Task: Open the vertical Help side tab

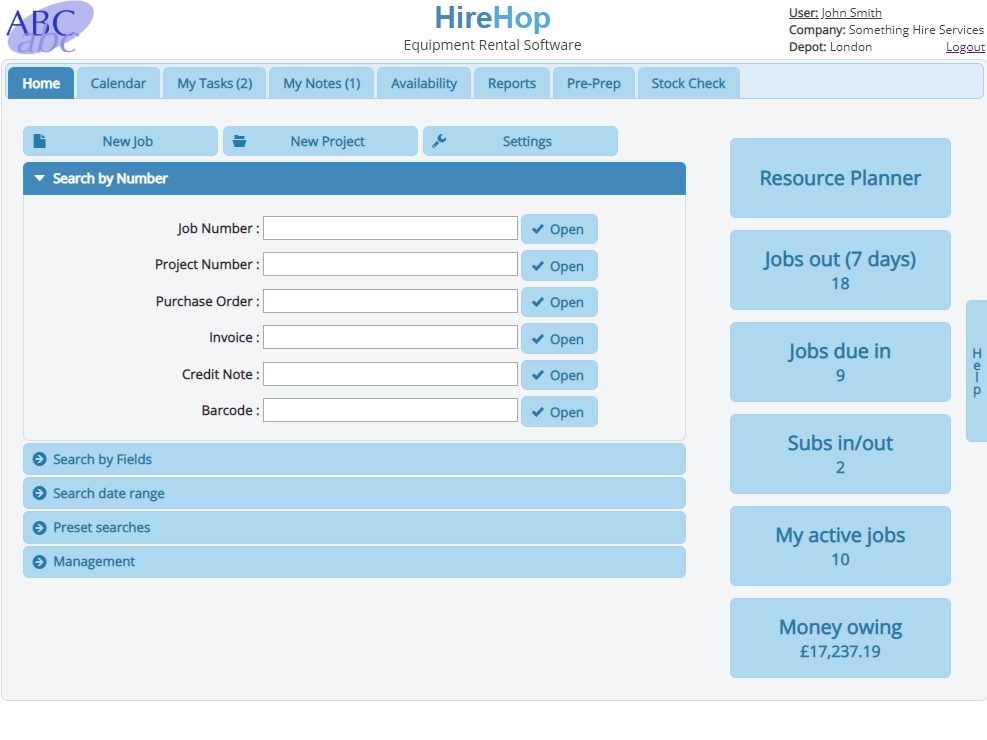Action: [976, 371]
